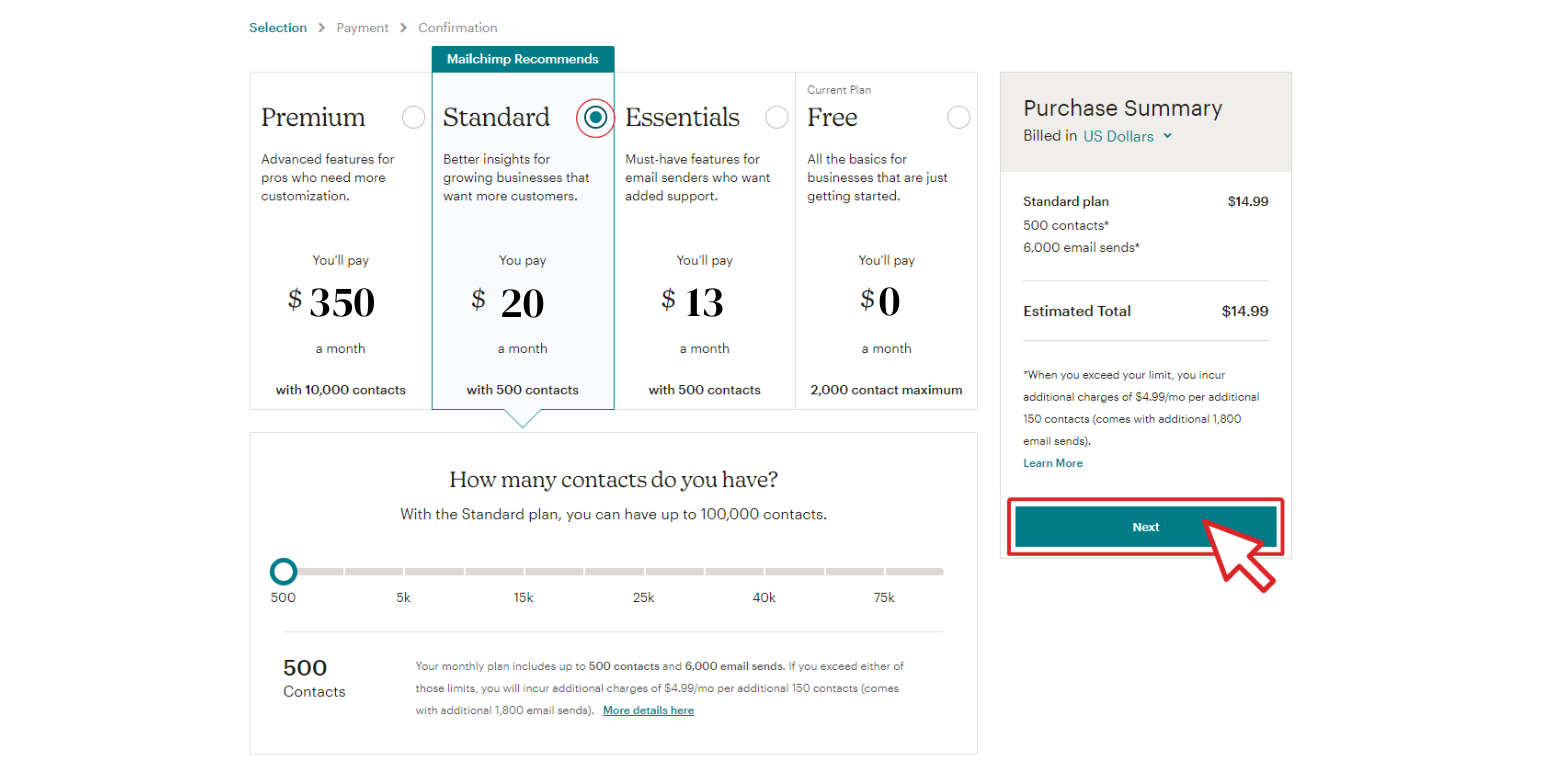Open the Learn More link
Viewport: 1546px width, 761px height.
[x=1053, y=463]
